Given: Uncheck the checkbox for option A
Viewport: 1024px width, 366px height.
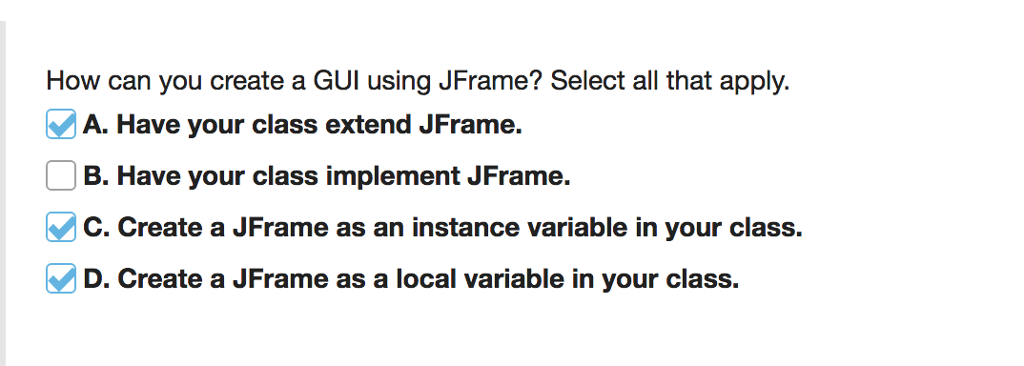Looking at the screenshot, I should pyautogui.click(x=61, y=124).
